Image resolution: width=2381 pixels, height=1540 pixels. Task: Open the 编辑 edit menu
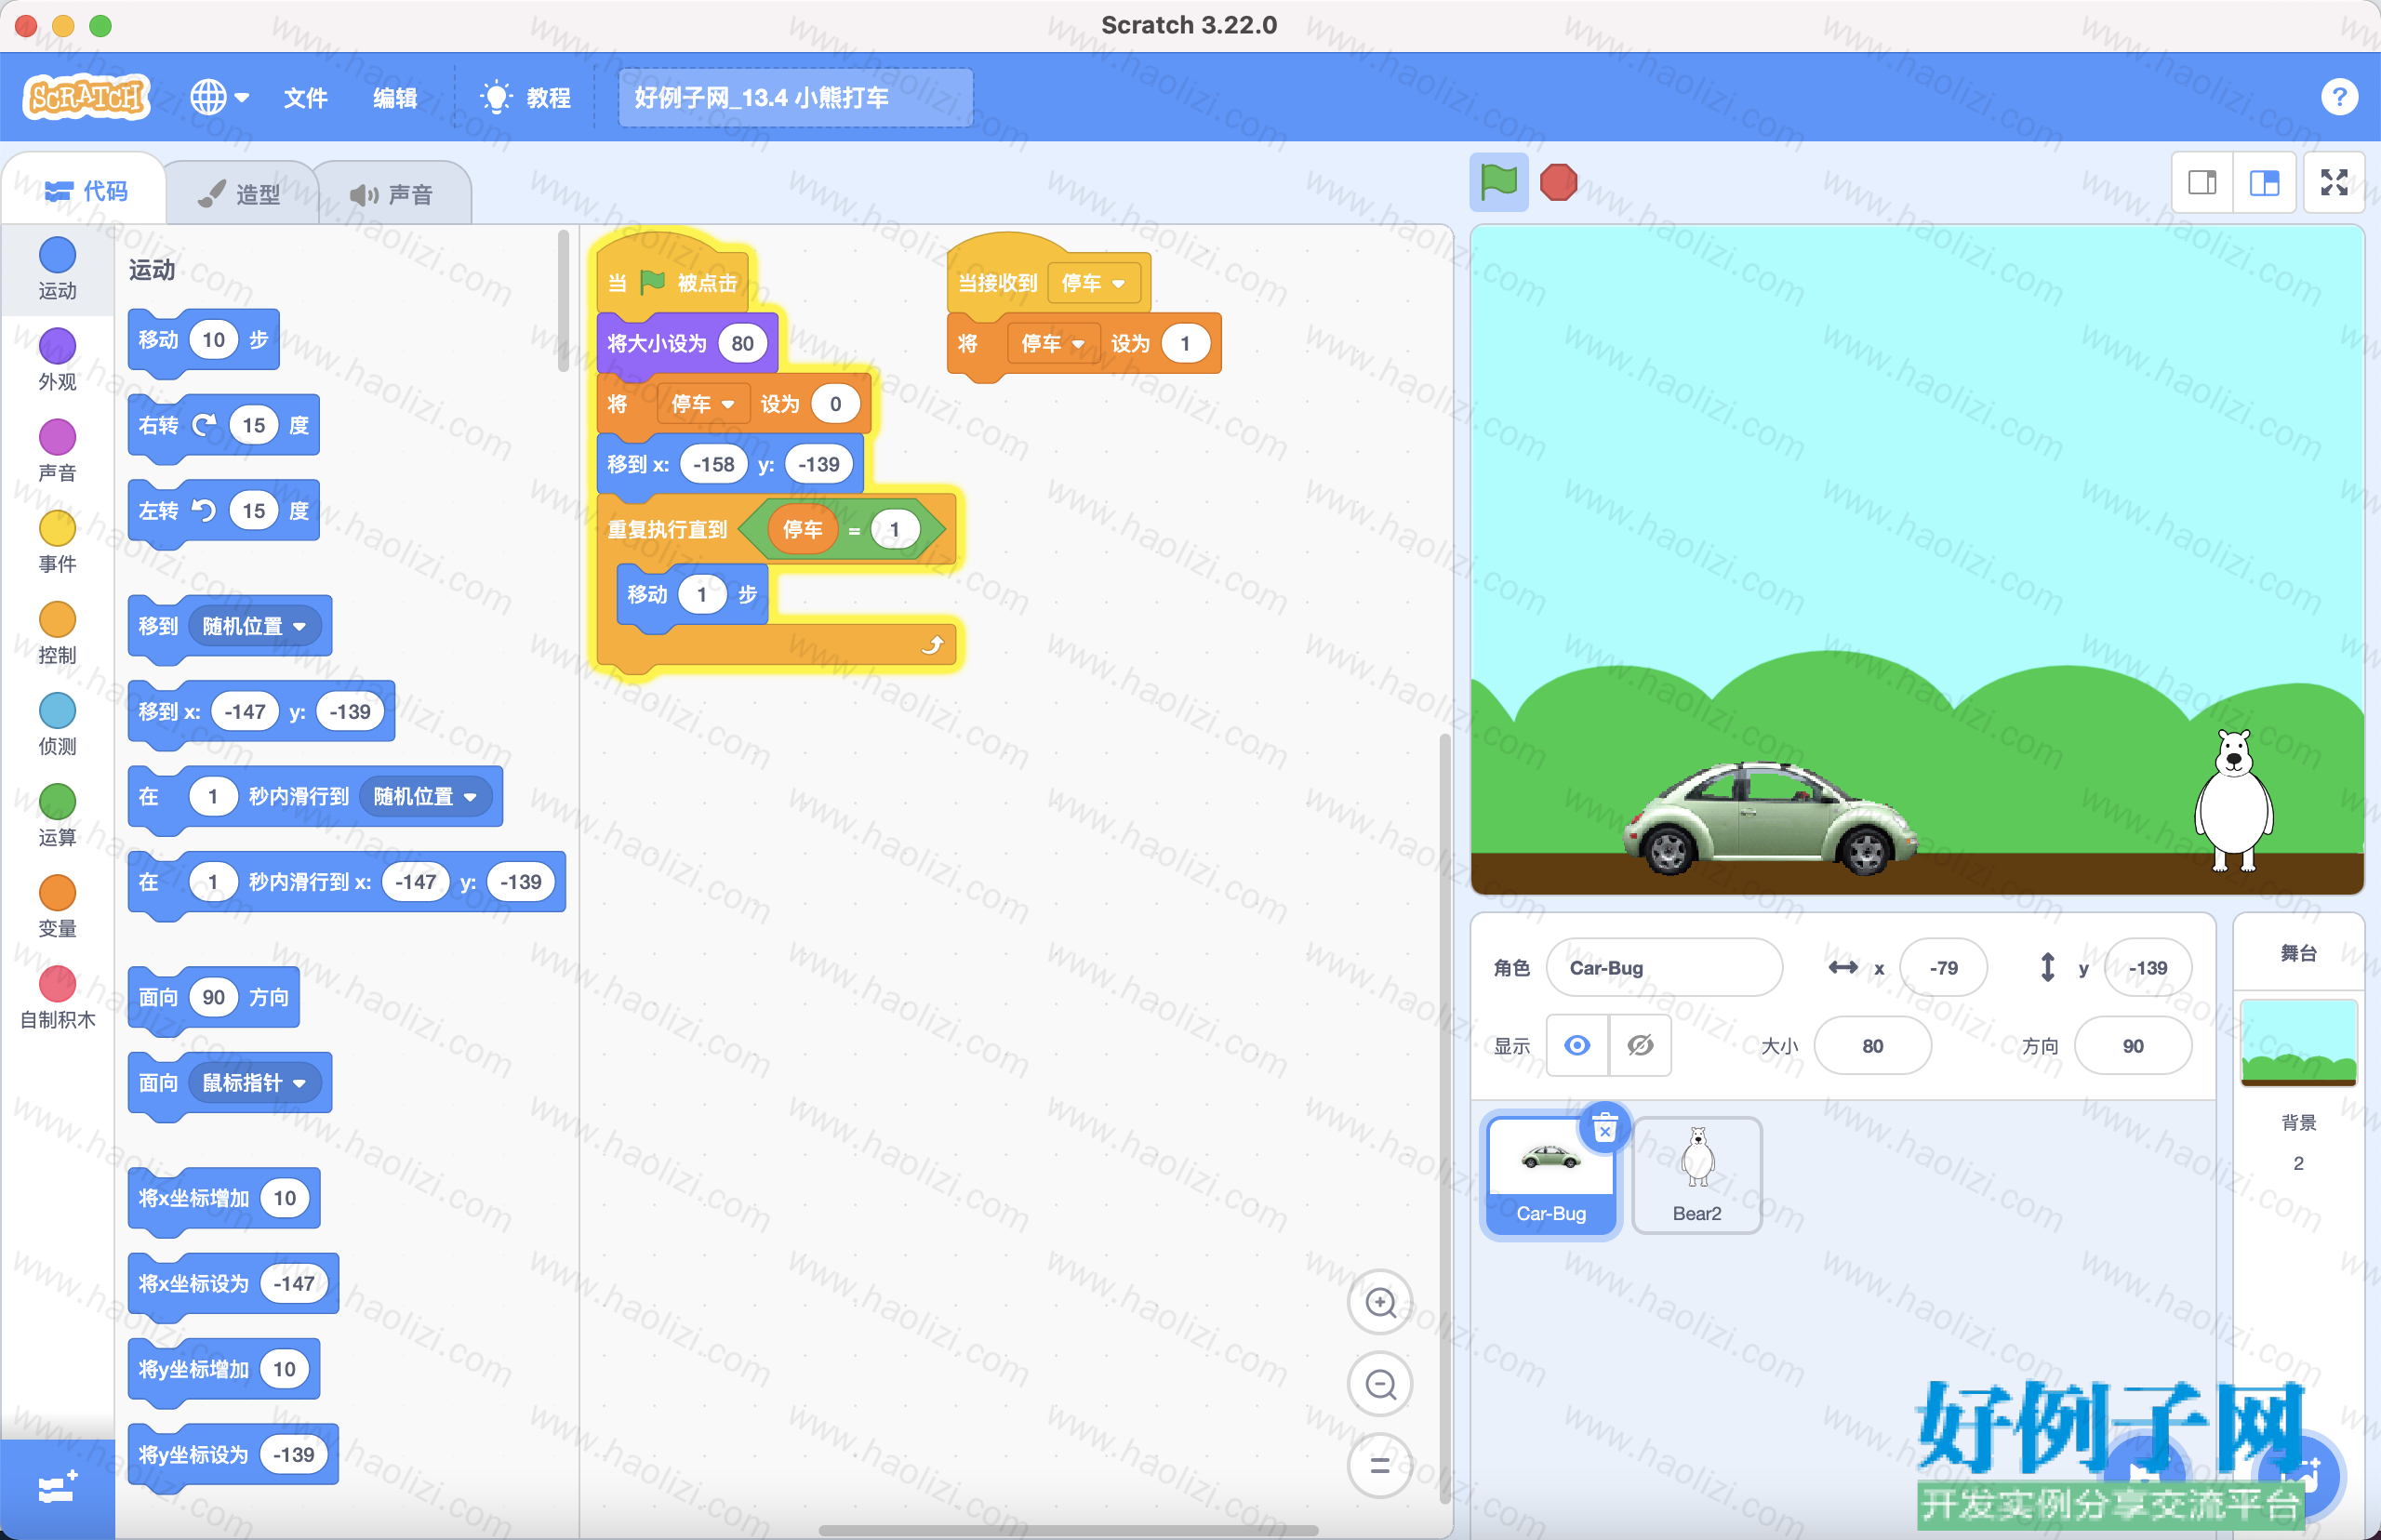(395, 97)
